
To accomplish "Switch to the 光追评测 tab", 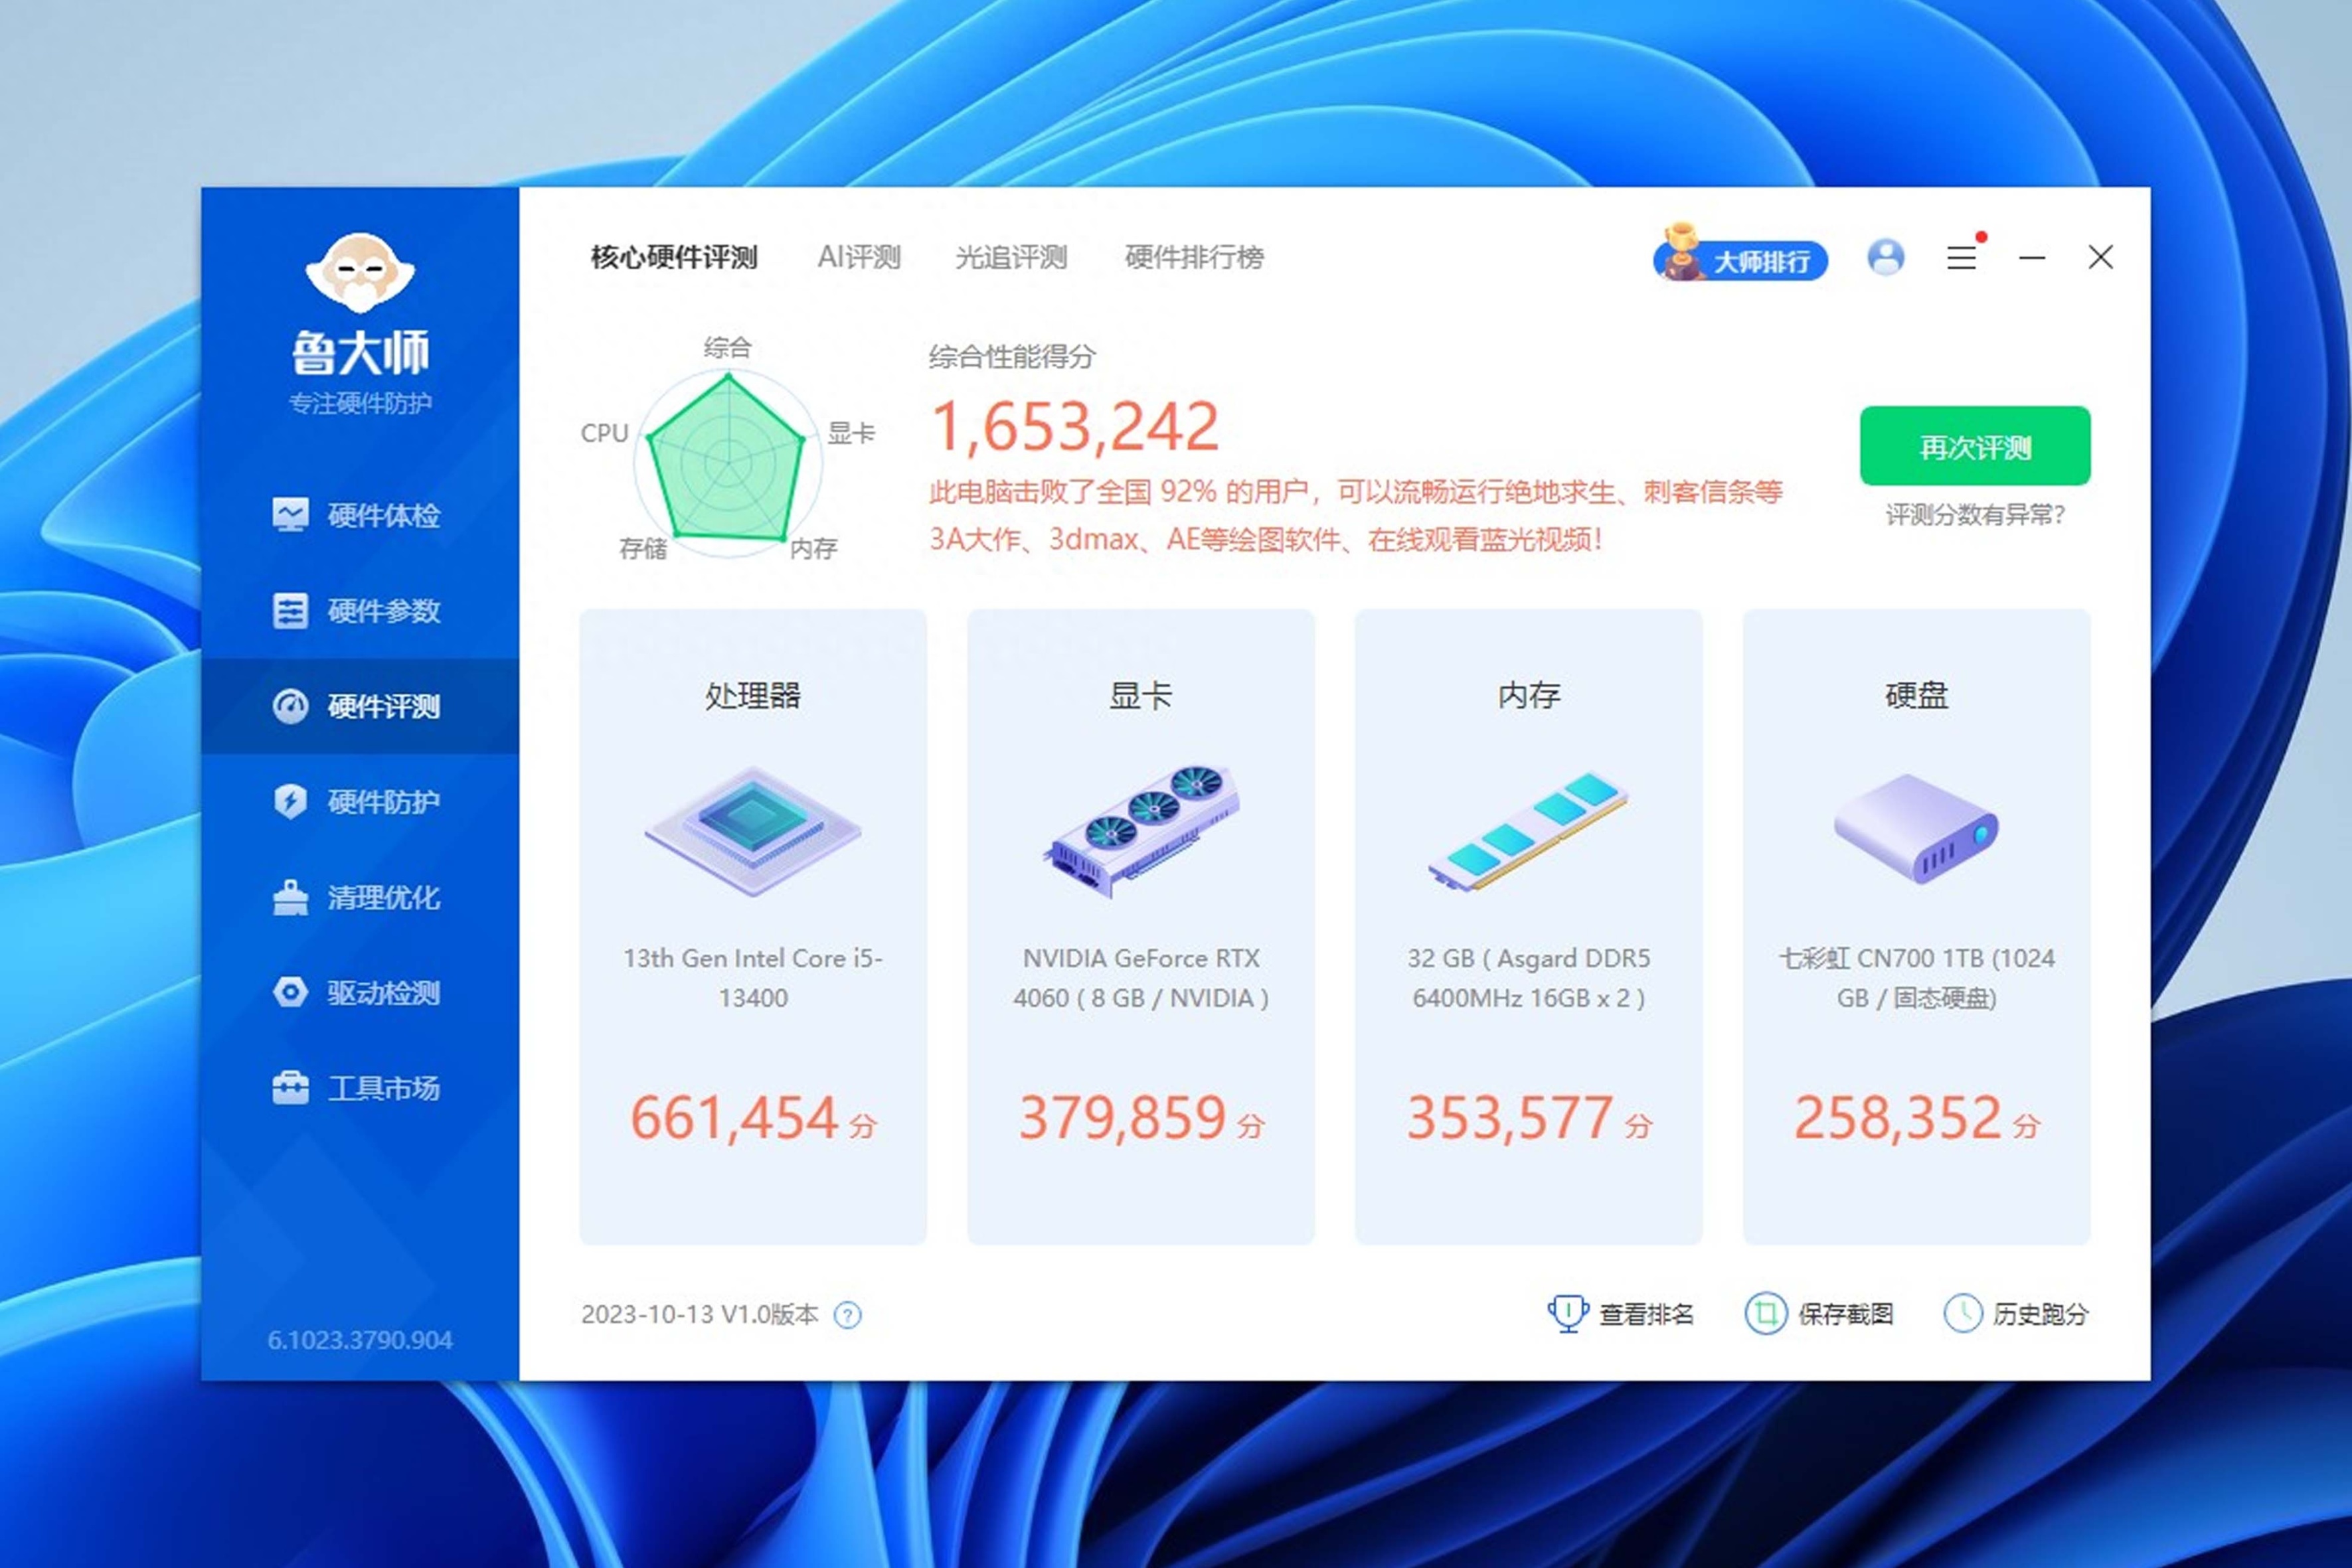I will tap(1011, 258).
